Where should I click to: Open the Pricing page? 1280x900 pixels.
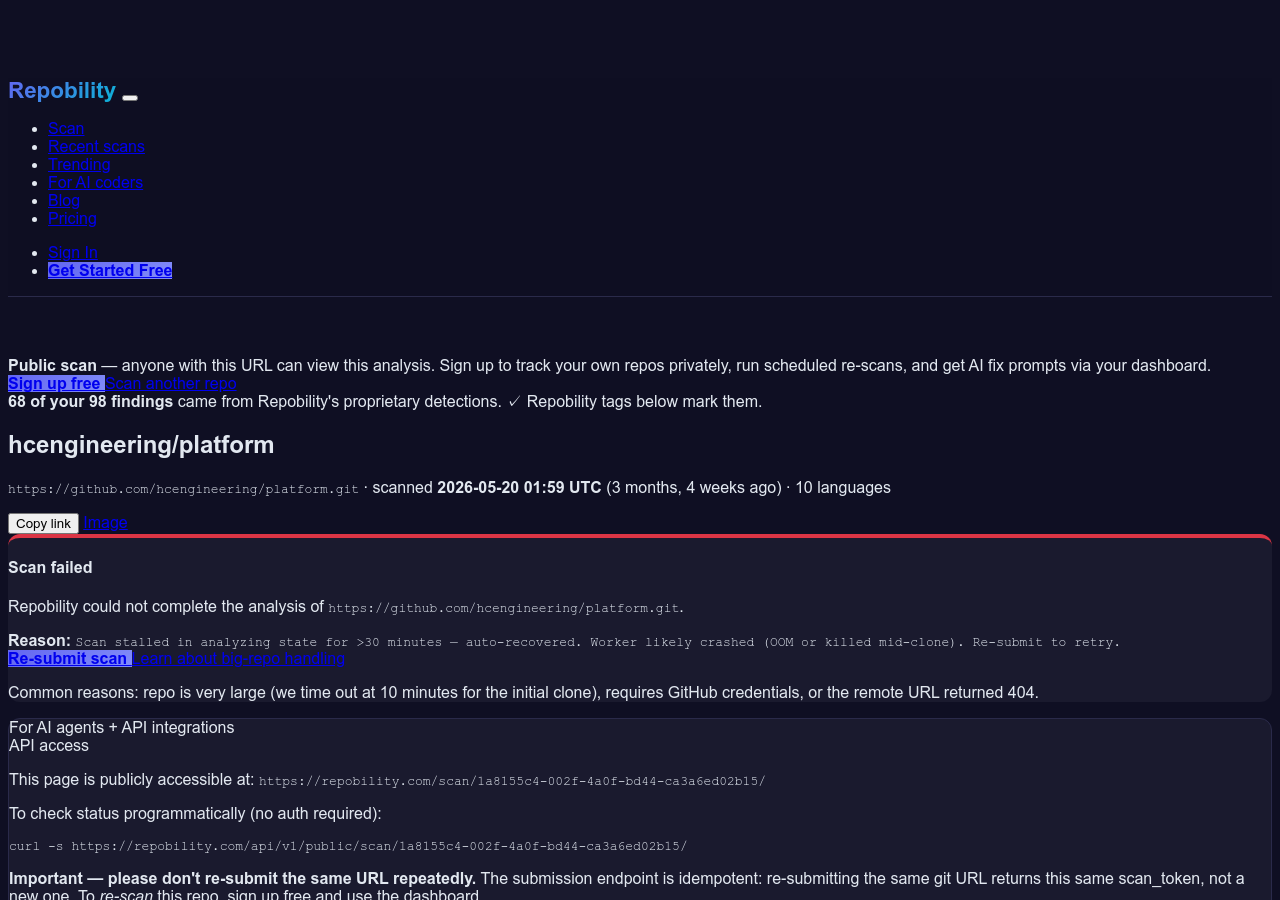tap(72, 218)
